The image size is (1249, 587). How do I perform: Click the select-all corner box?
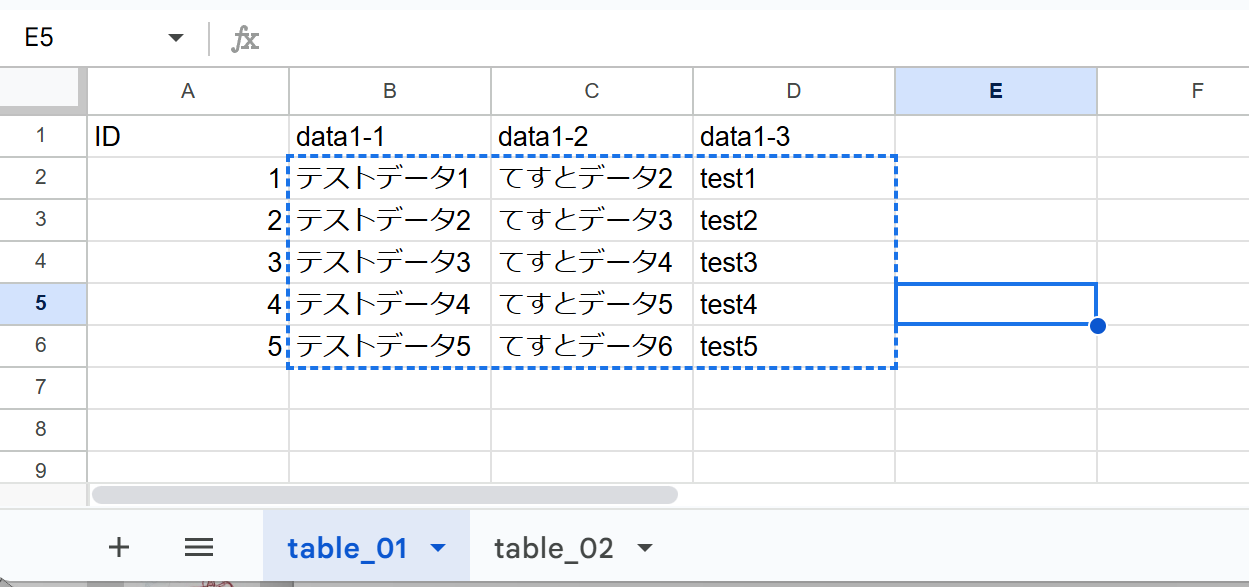click(41, 91)
